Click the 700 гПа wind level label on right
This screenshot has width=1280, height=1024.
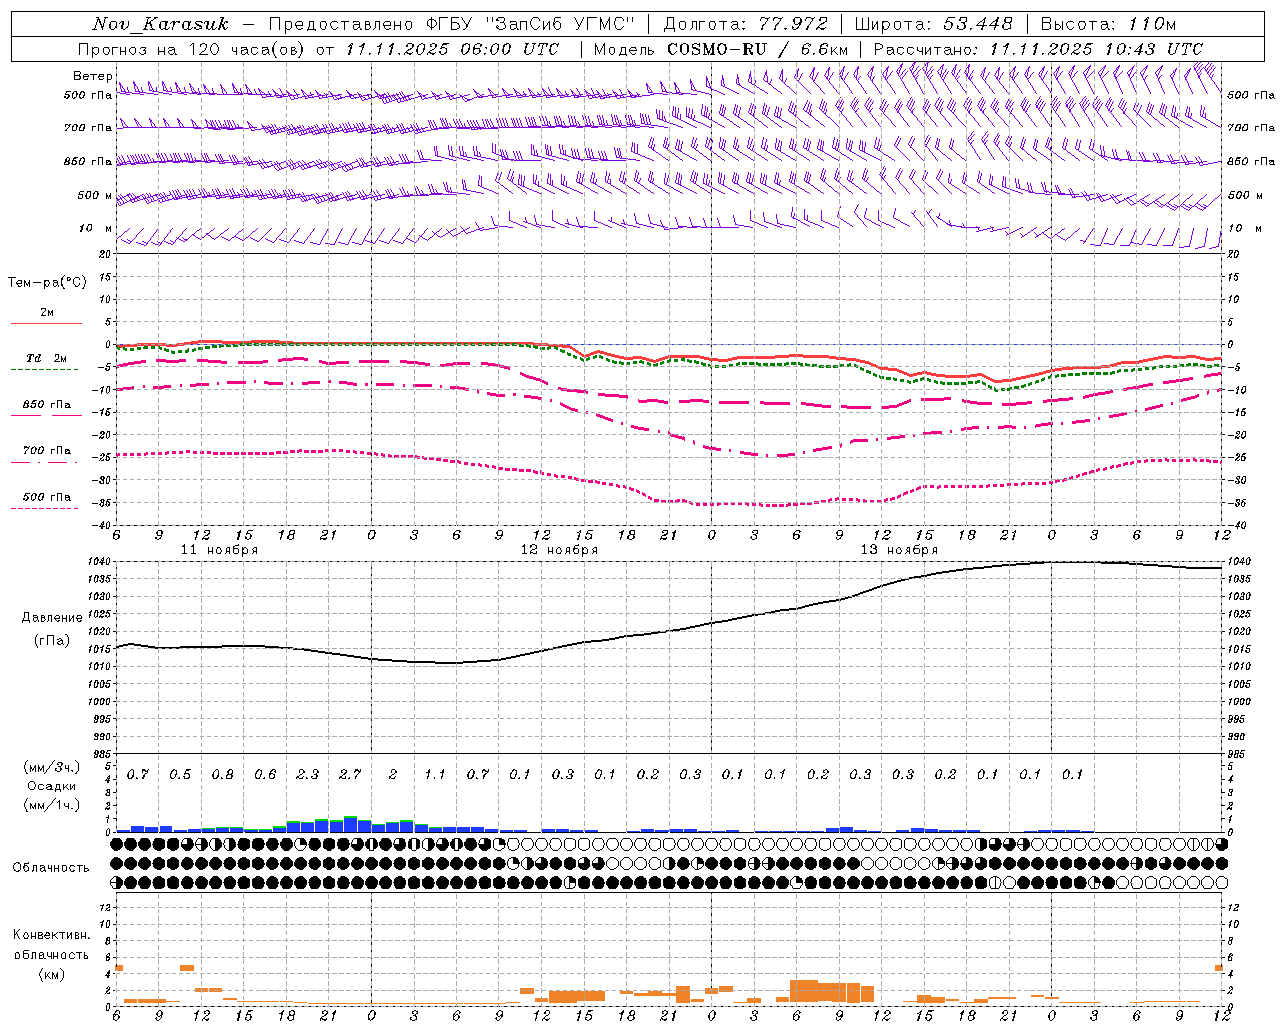coord(1251,128)
